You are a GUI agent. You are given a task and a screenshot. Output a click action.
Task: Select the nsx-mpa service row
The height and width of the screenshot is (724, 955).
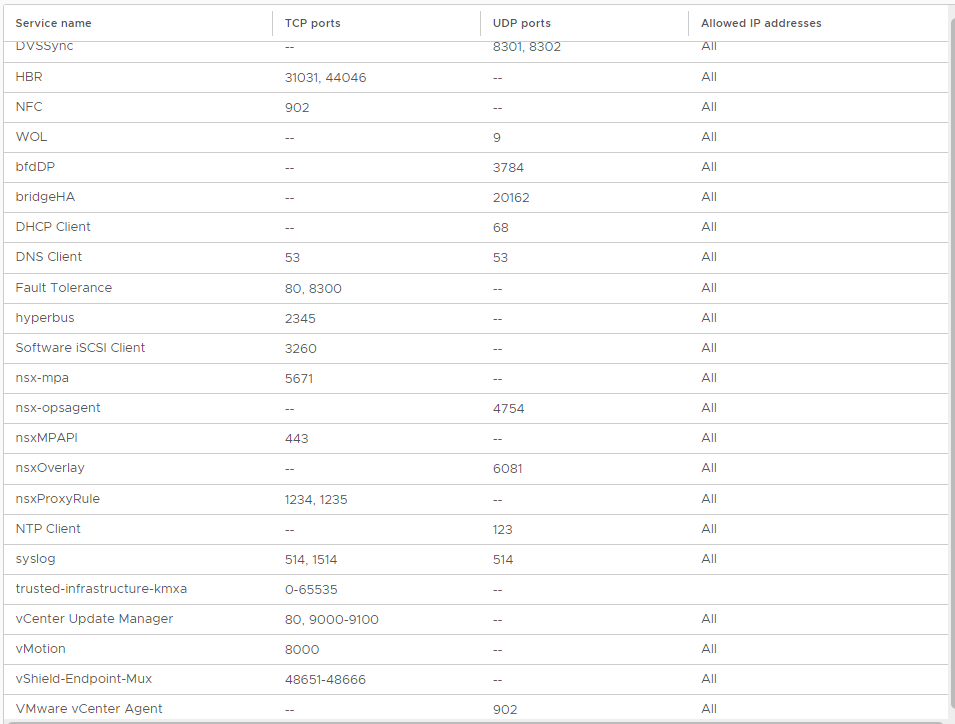point(476,378)
